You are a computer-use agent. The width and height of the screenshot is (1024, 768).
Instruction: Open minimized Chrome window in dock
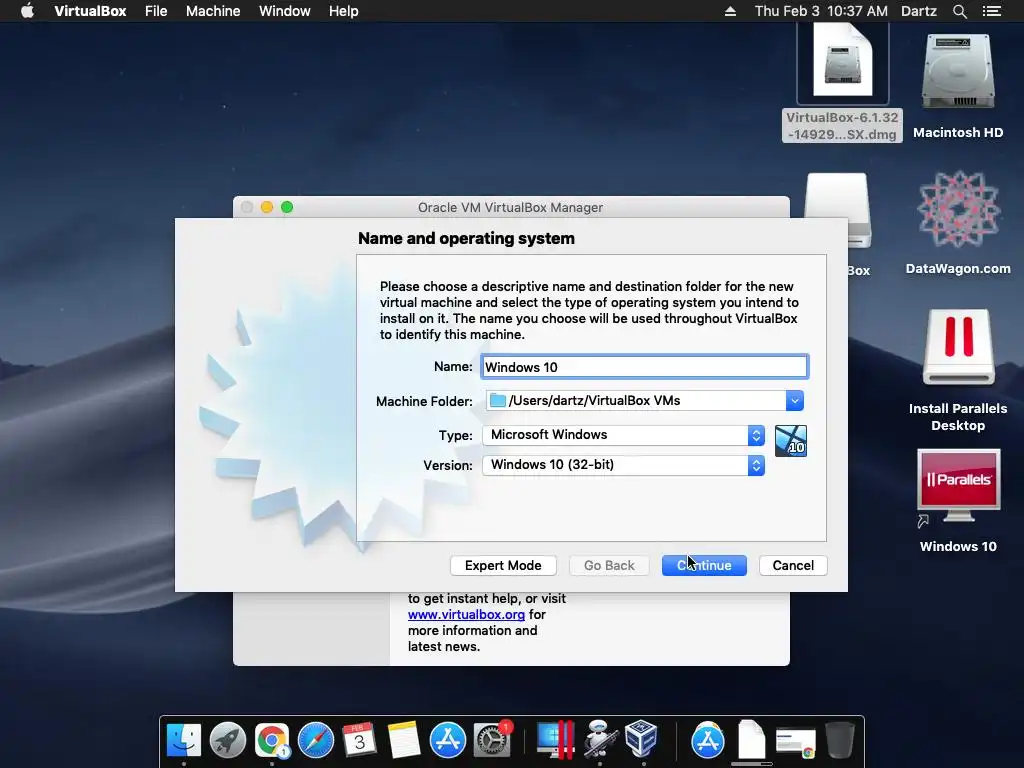click(x=795, y=743)
